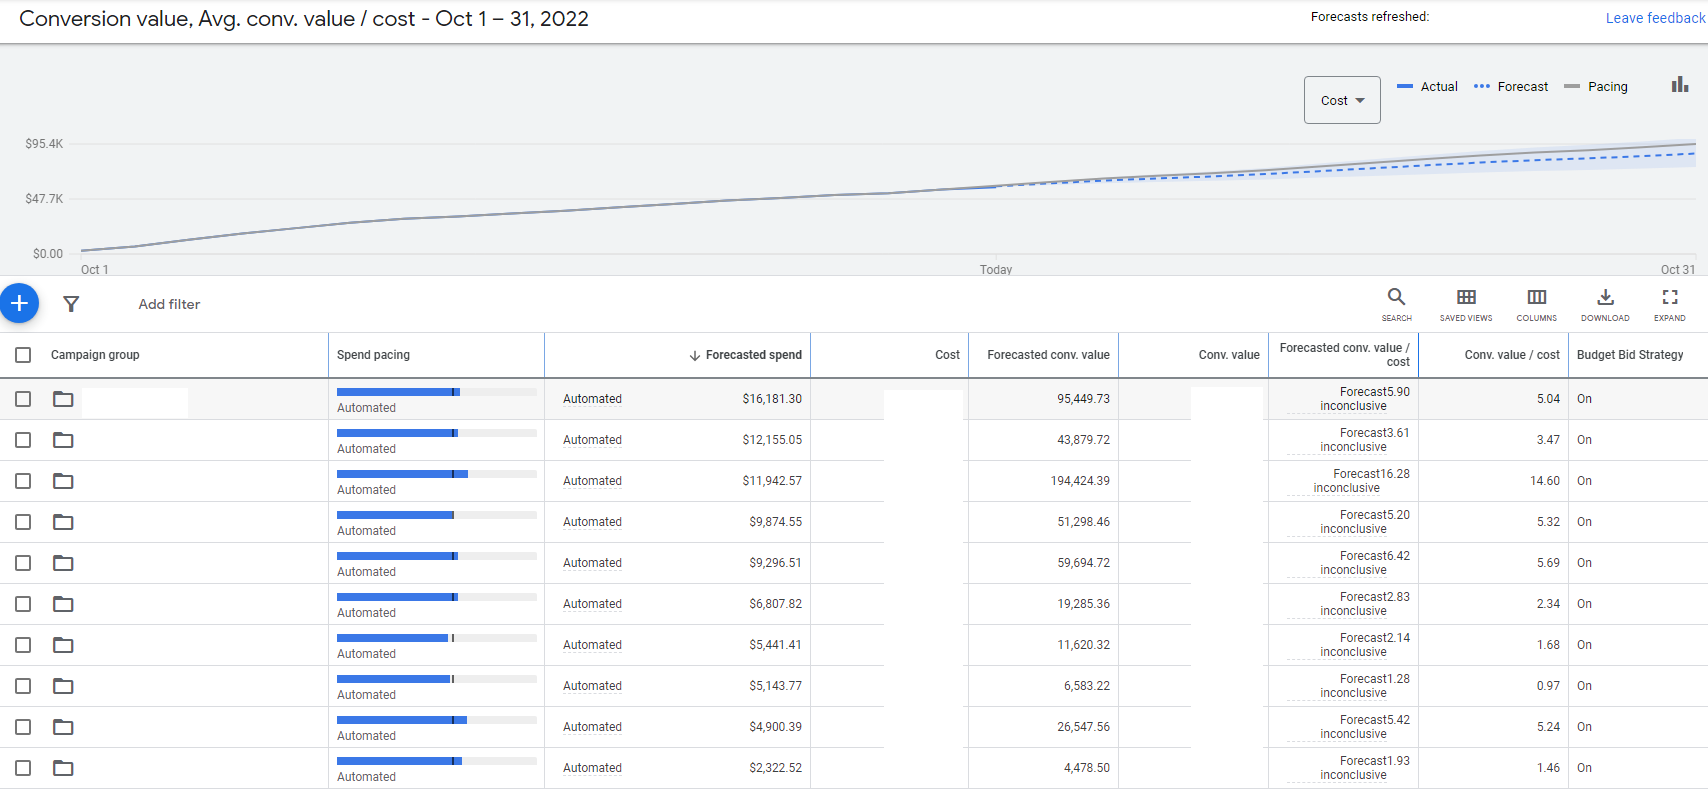Image resolution: width=1708 pixels, height=798 pixels.
Task: Click the blue plus add button
Action: pyautogui.click(x=19, y=303)
